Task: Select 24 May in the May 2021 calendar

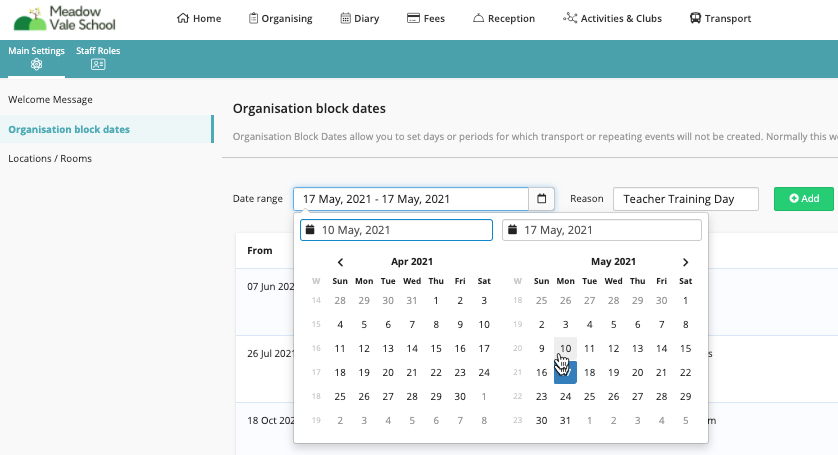Action: coord(565,397)
